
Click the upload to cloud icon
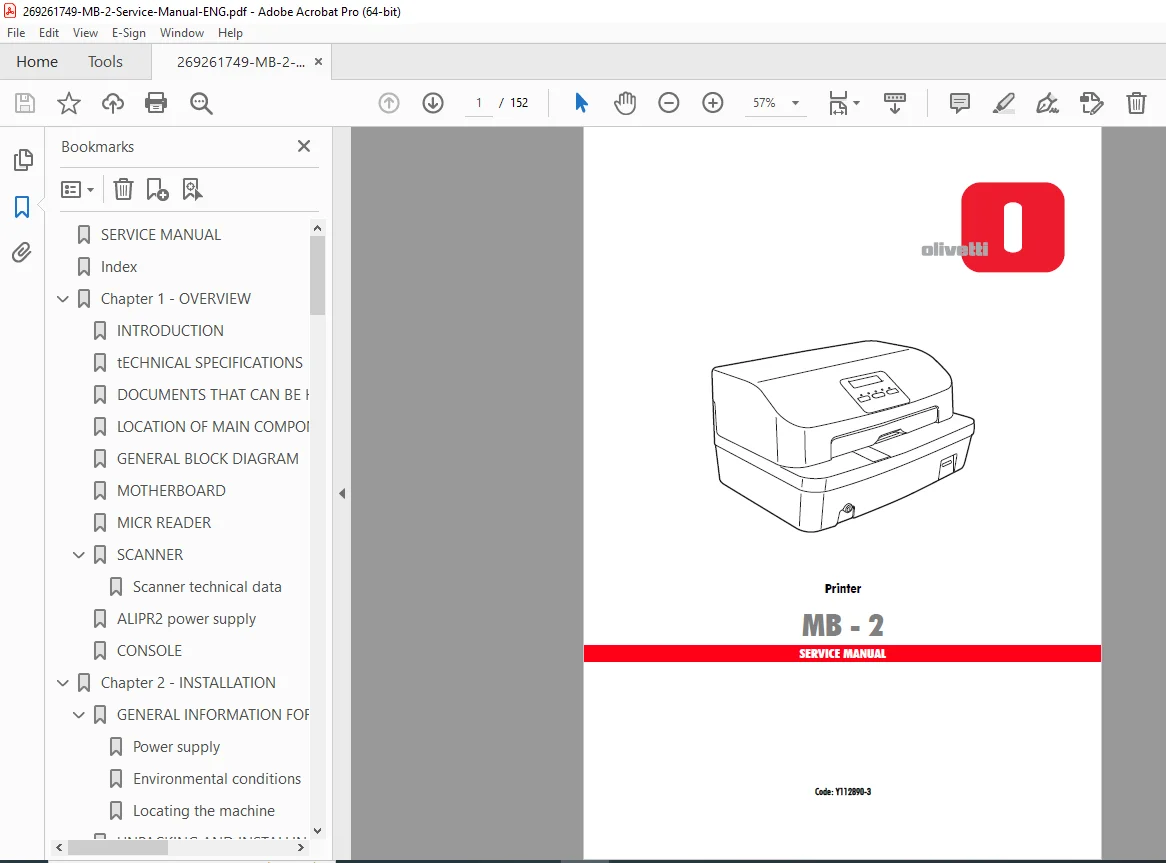pyautogui.click(x=112, y=103)
